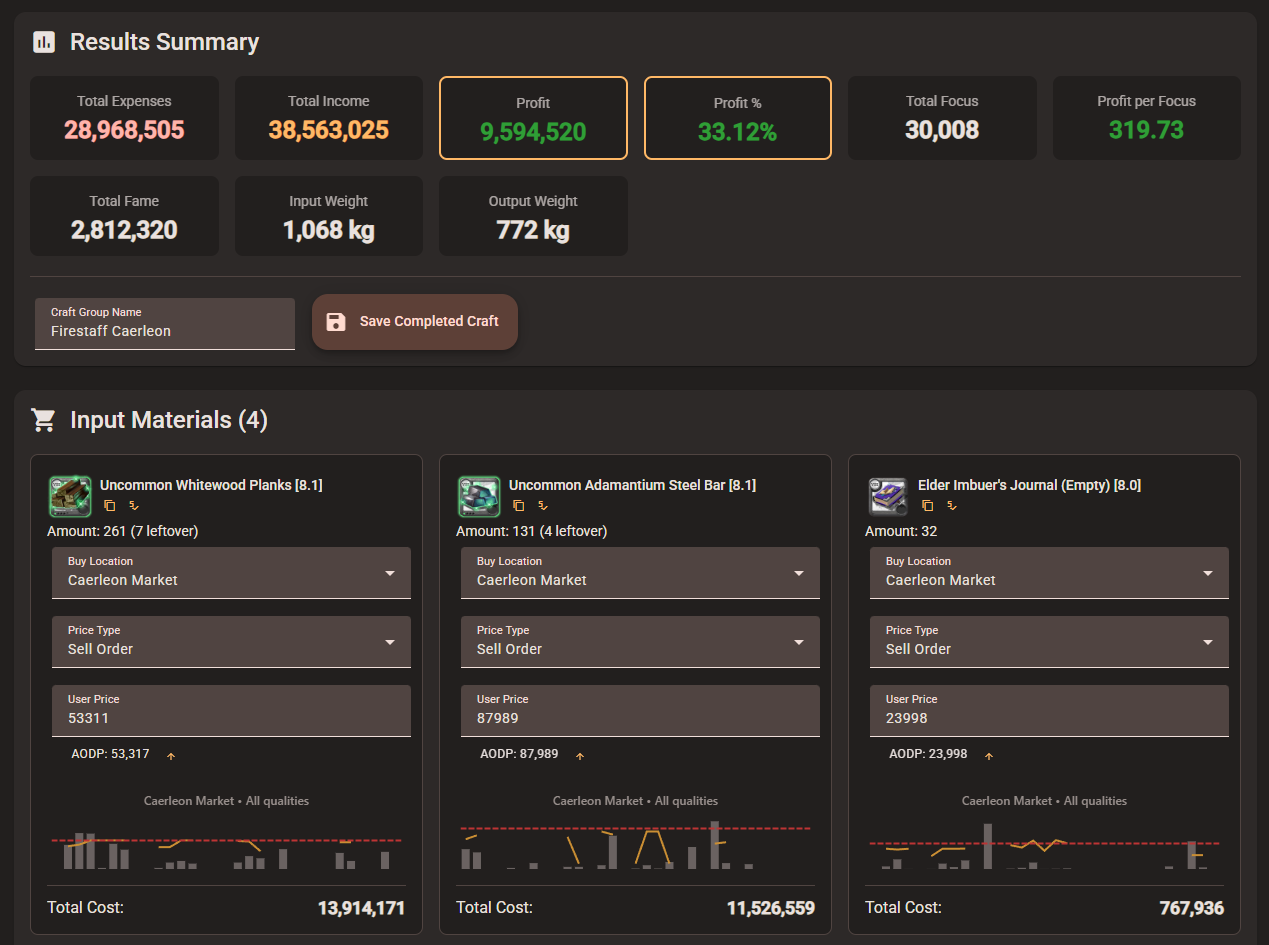This screenshot has width=1269, height=945.
Task: Click the crafting-tree icon beside Whitewood Planks copy icon
Action: pos(134,506)
